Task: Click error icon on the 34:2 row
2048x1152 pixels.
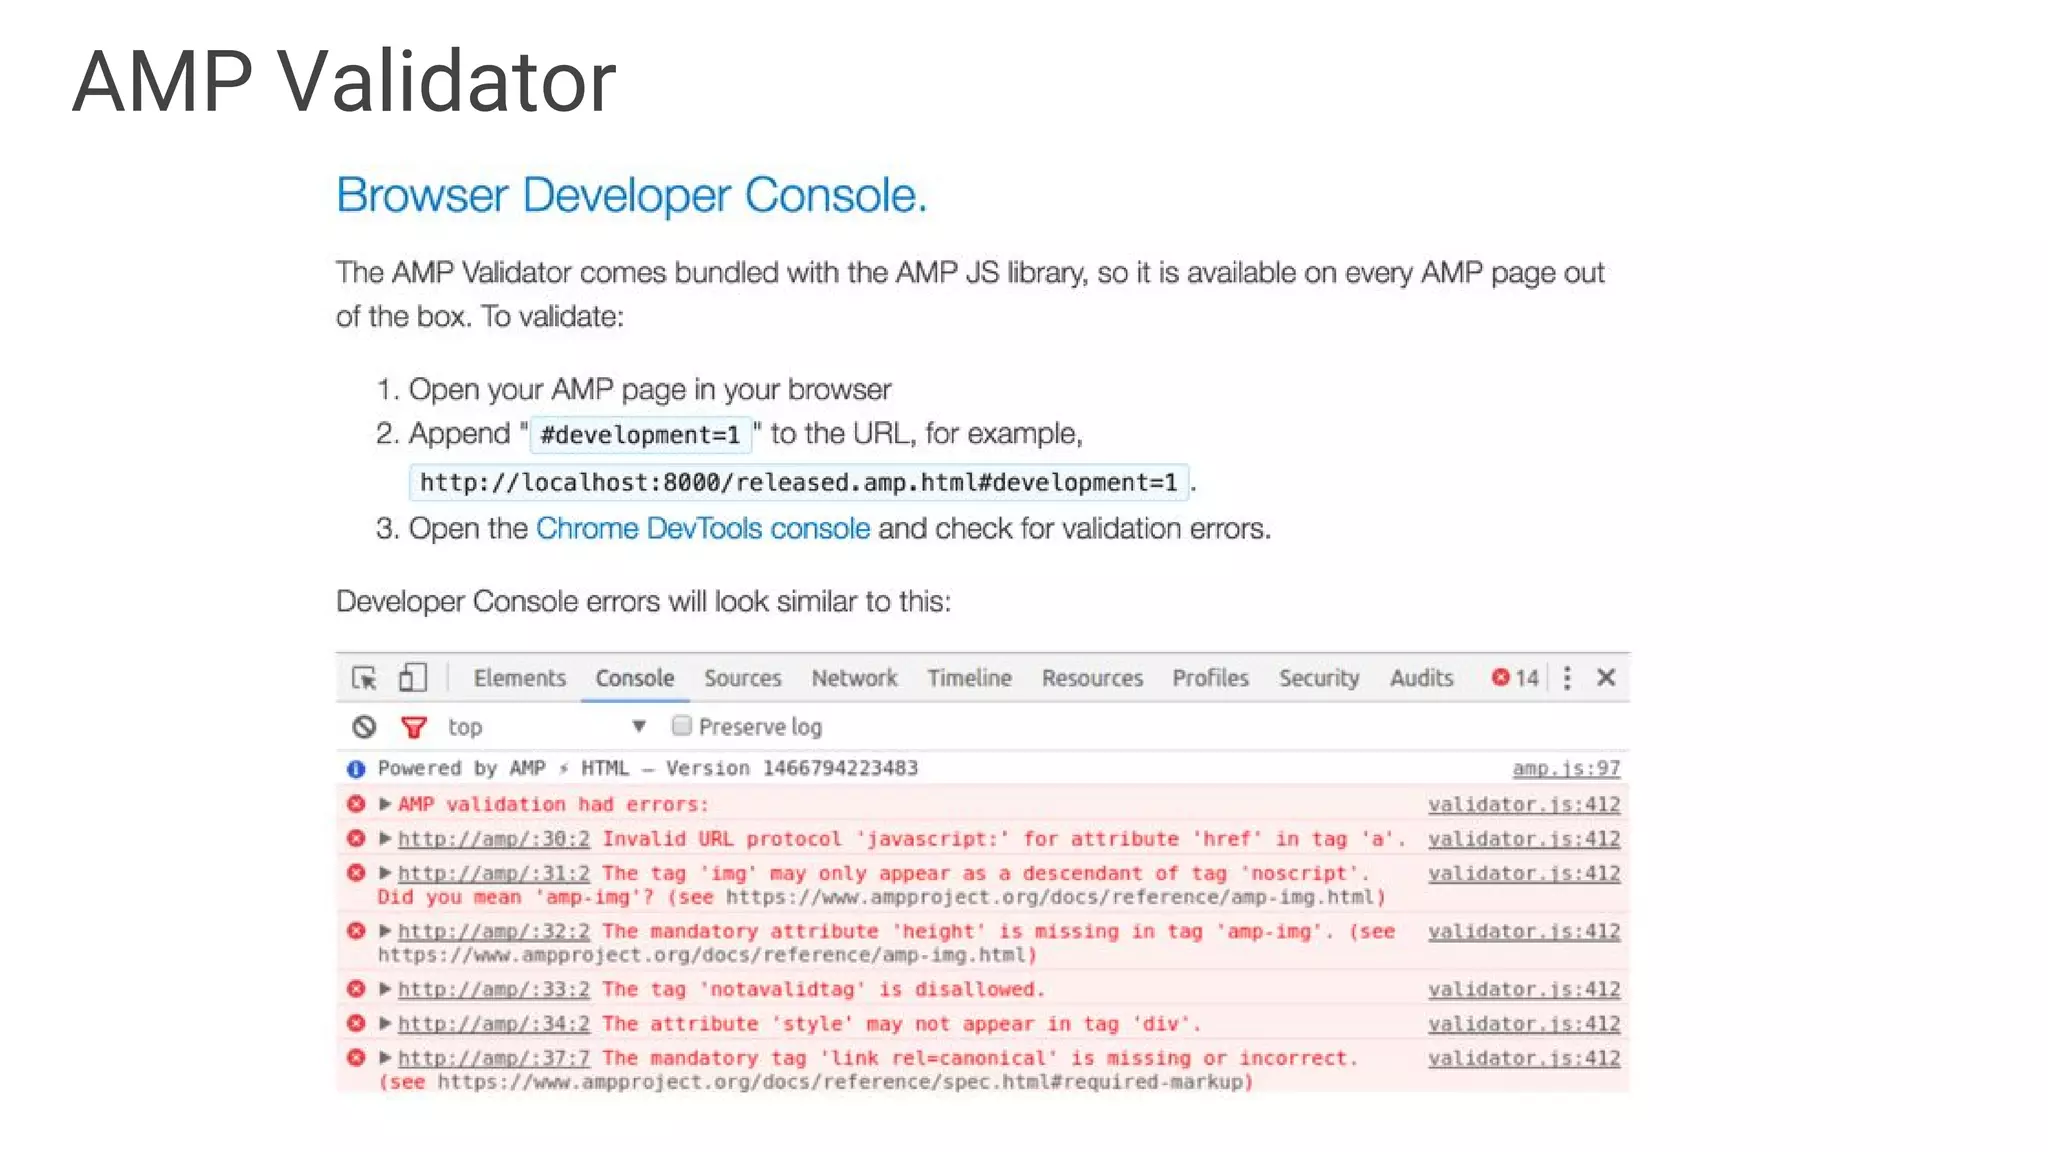Action: pyautogui.click(x=356, y=1024)
